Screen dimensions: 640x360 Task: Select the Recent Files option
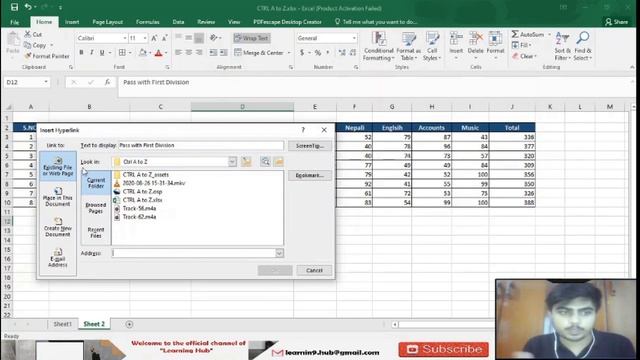[96, 233]
